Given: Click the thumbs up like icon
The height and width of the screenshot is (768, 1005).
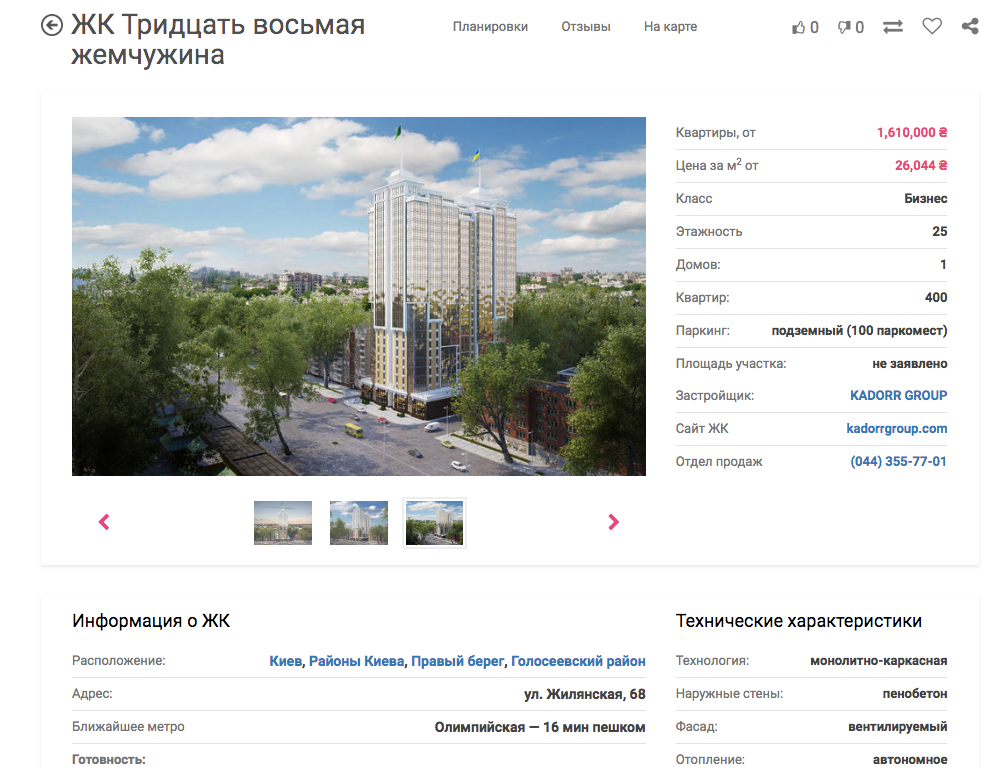Looking at the screenshot, I should pyautogui.click(x=798, y=27).
